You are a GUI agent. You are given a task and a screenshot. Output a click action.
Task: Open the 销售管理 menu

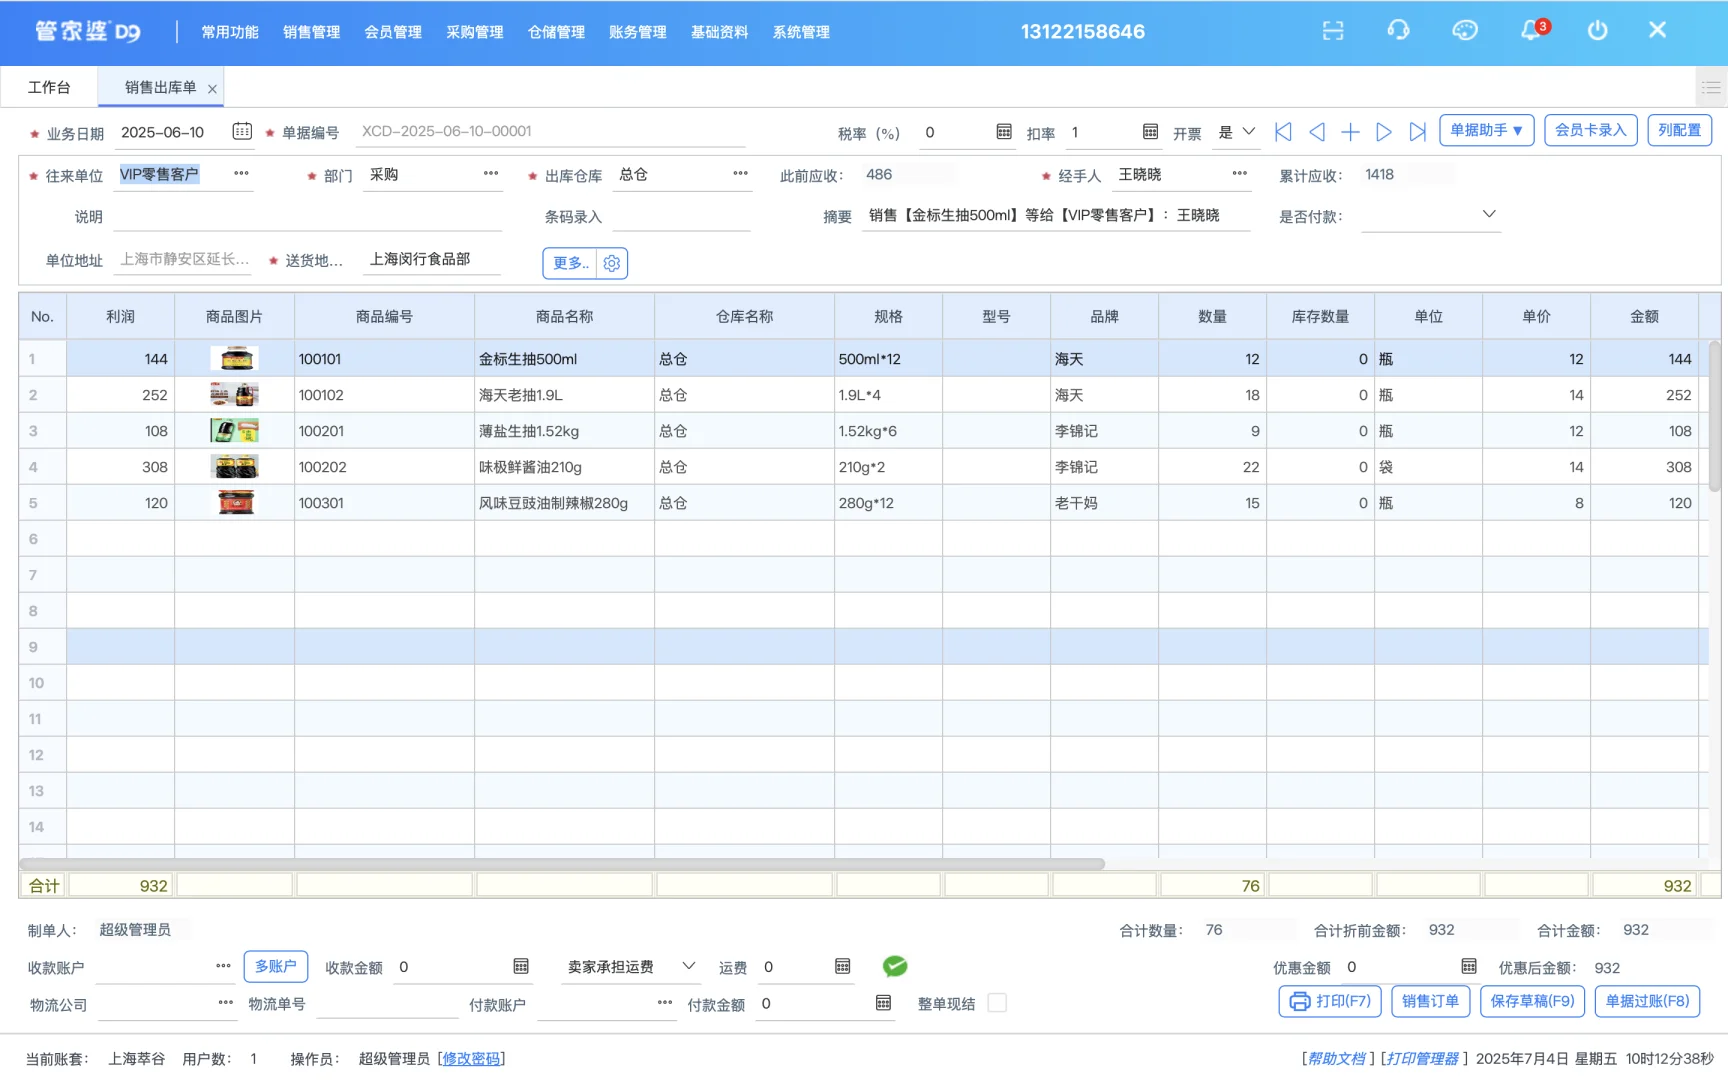pos(312,32)
